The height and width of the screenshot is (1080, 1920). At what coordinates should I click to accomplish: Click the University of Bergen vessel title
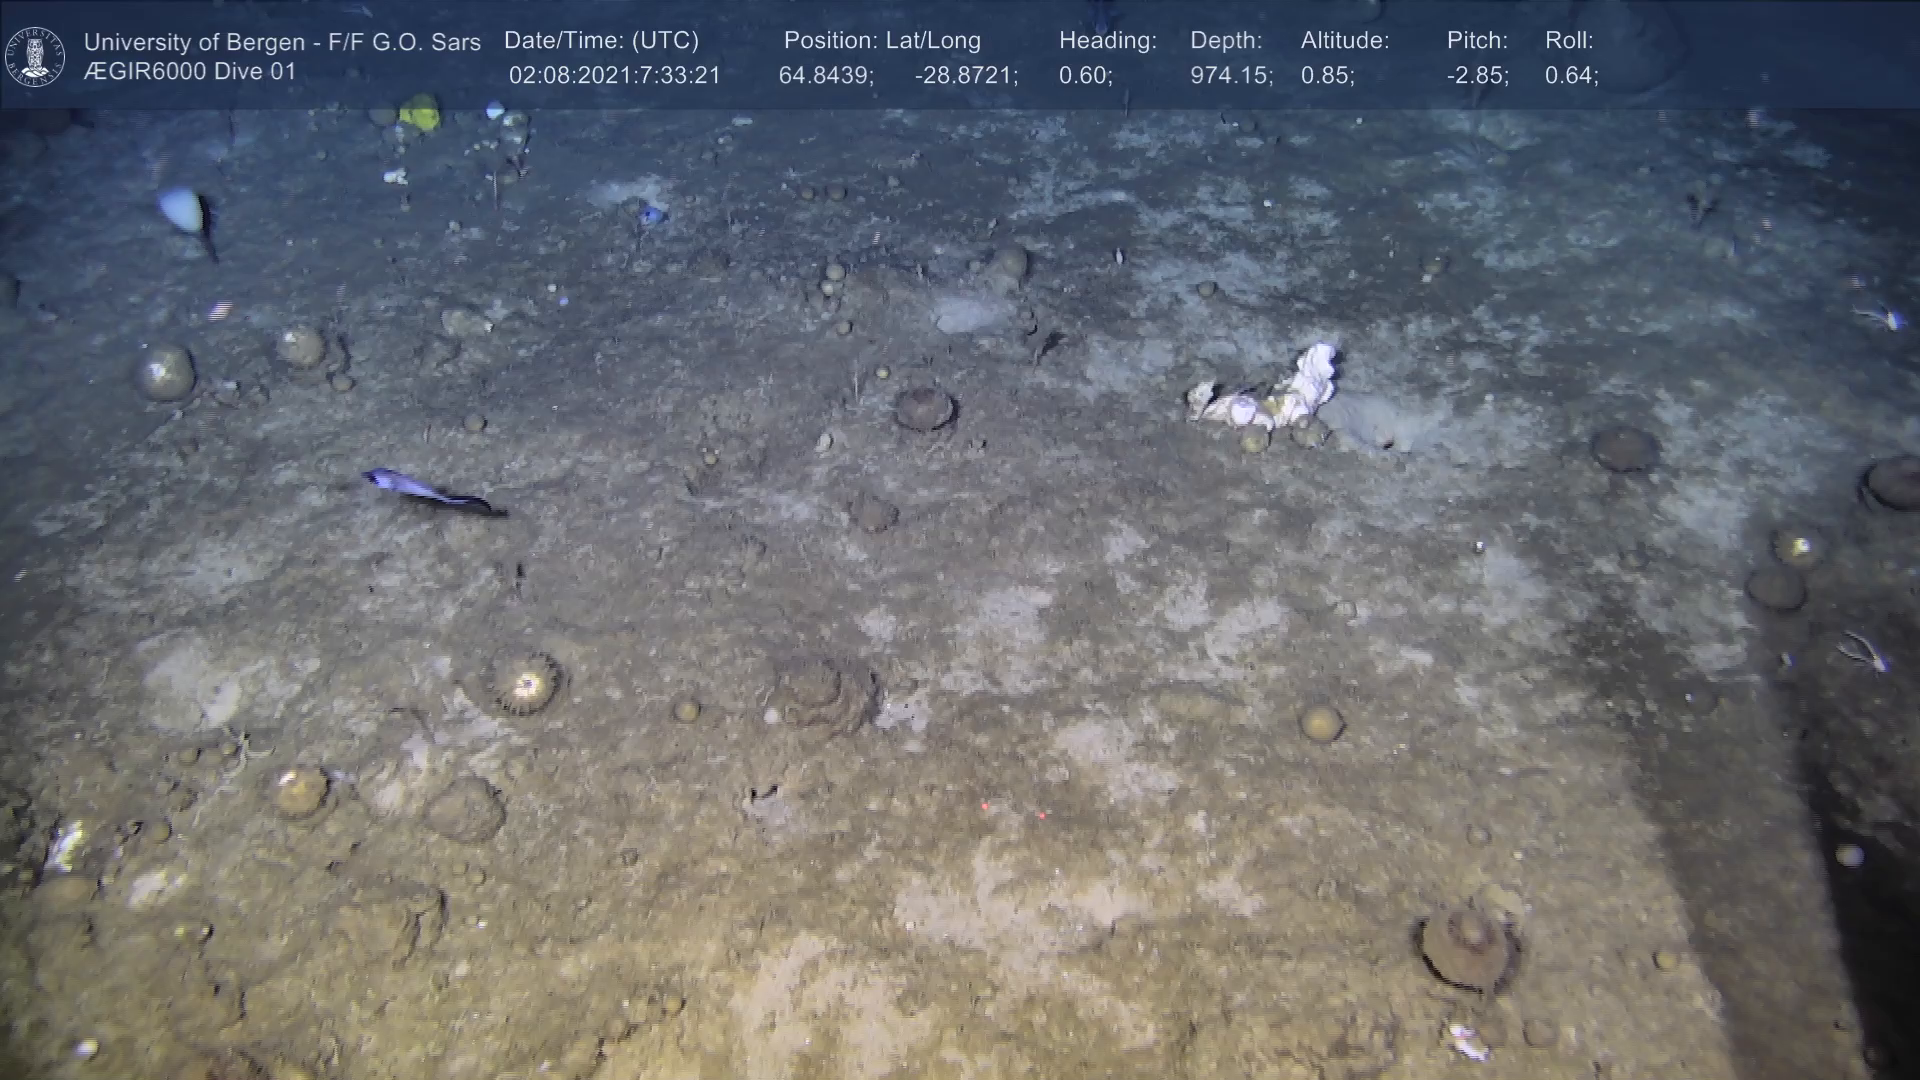282,42
